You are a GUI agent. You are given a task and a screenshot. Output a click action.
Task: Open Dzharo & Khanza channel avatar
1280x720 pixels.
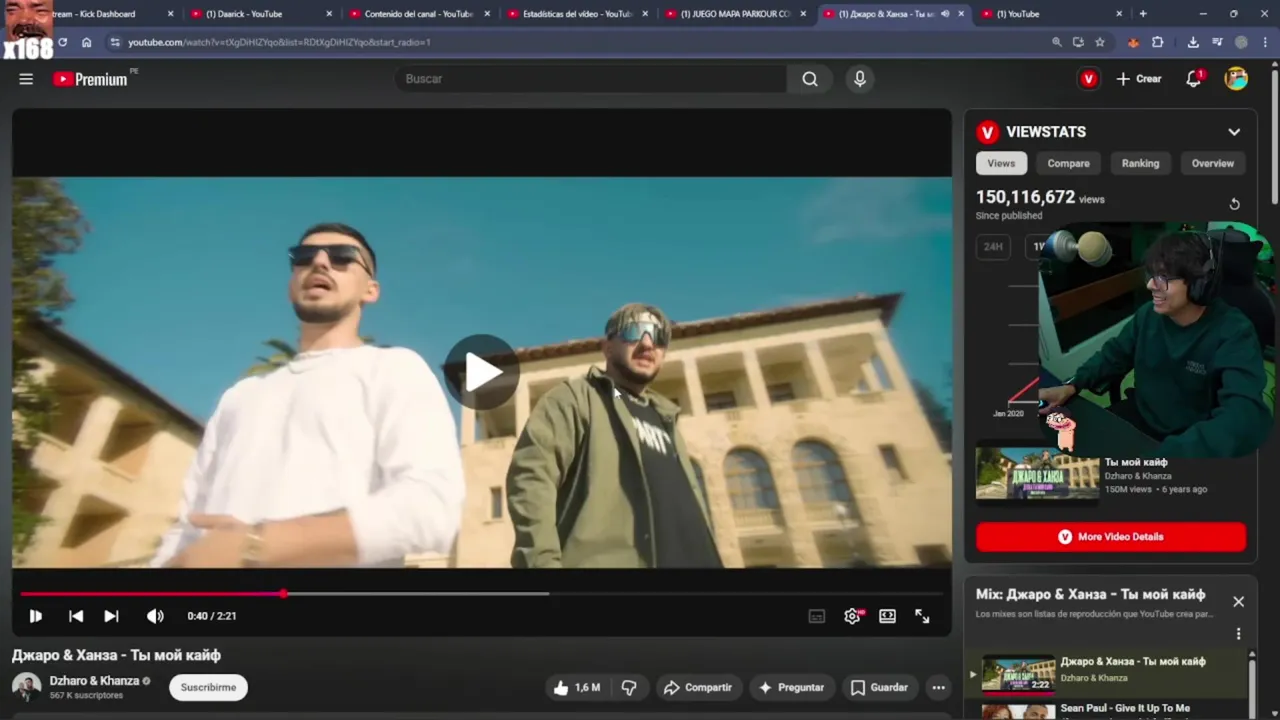point(26,687)
